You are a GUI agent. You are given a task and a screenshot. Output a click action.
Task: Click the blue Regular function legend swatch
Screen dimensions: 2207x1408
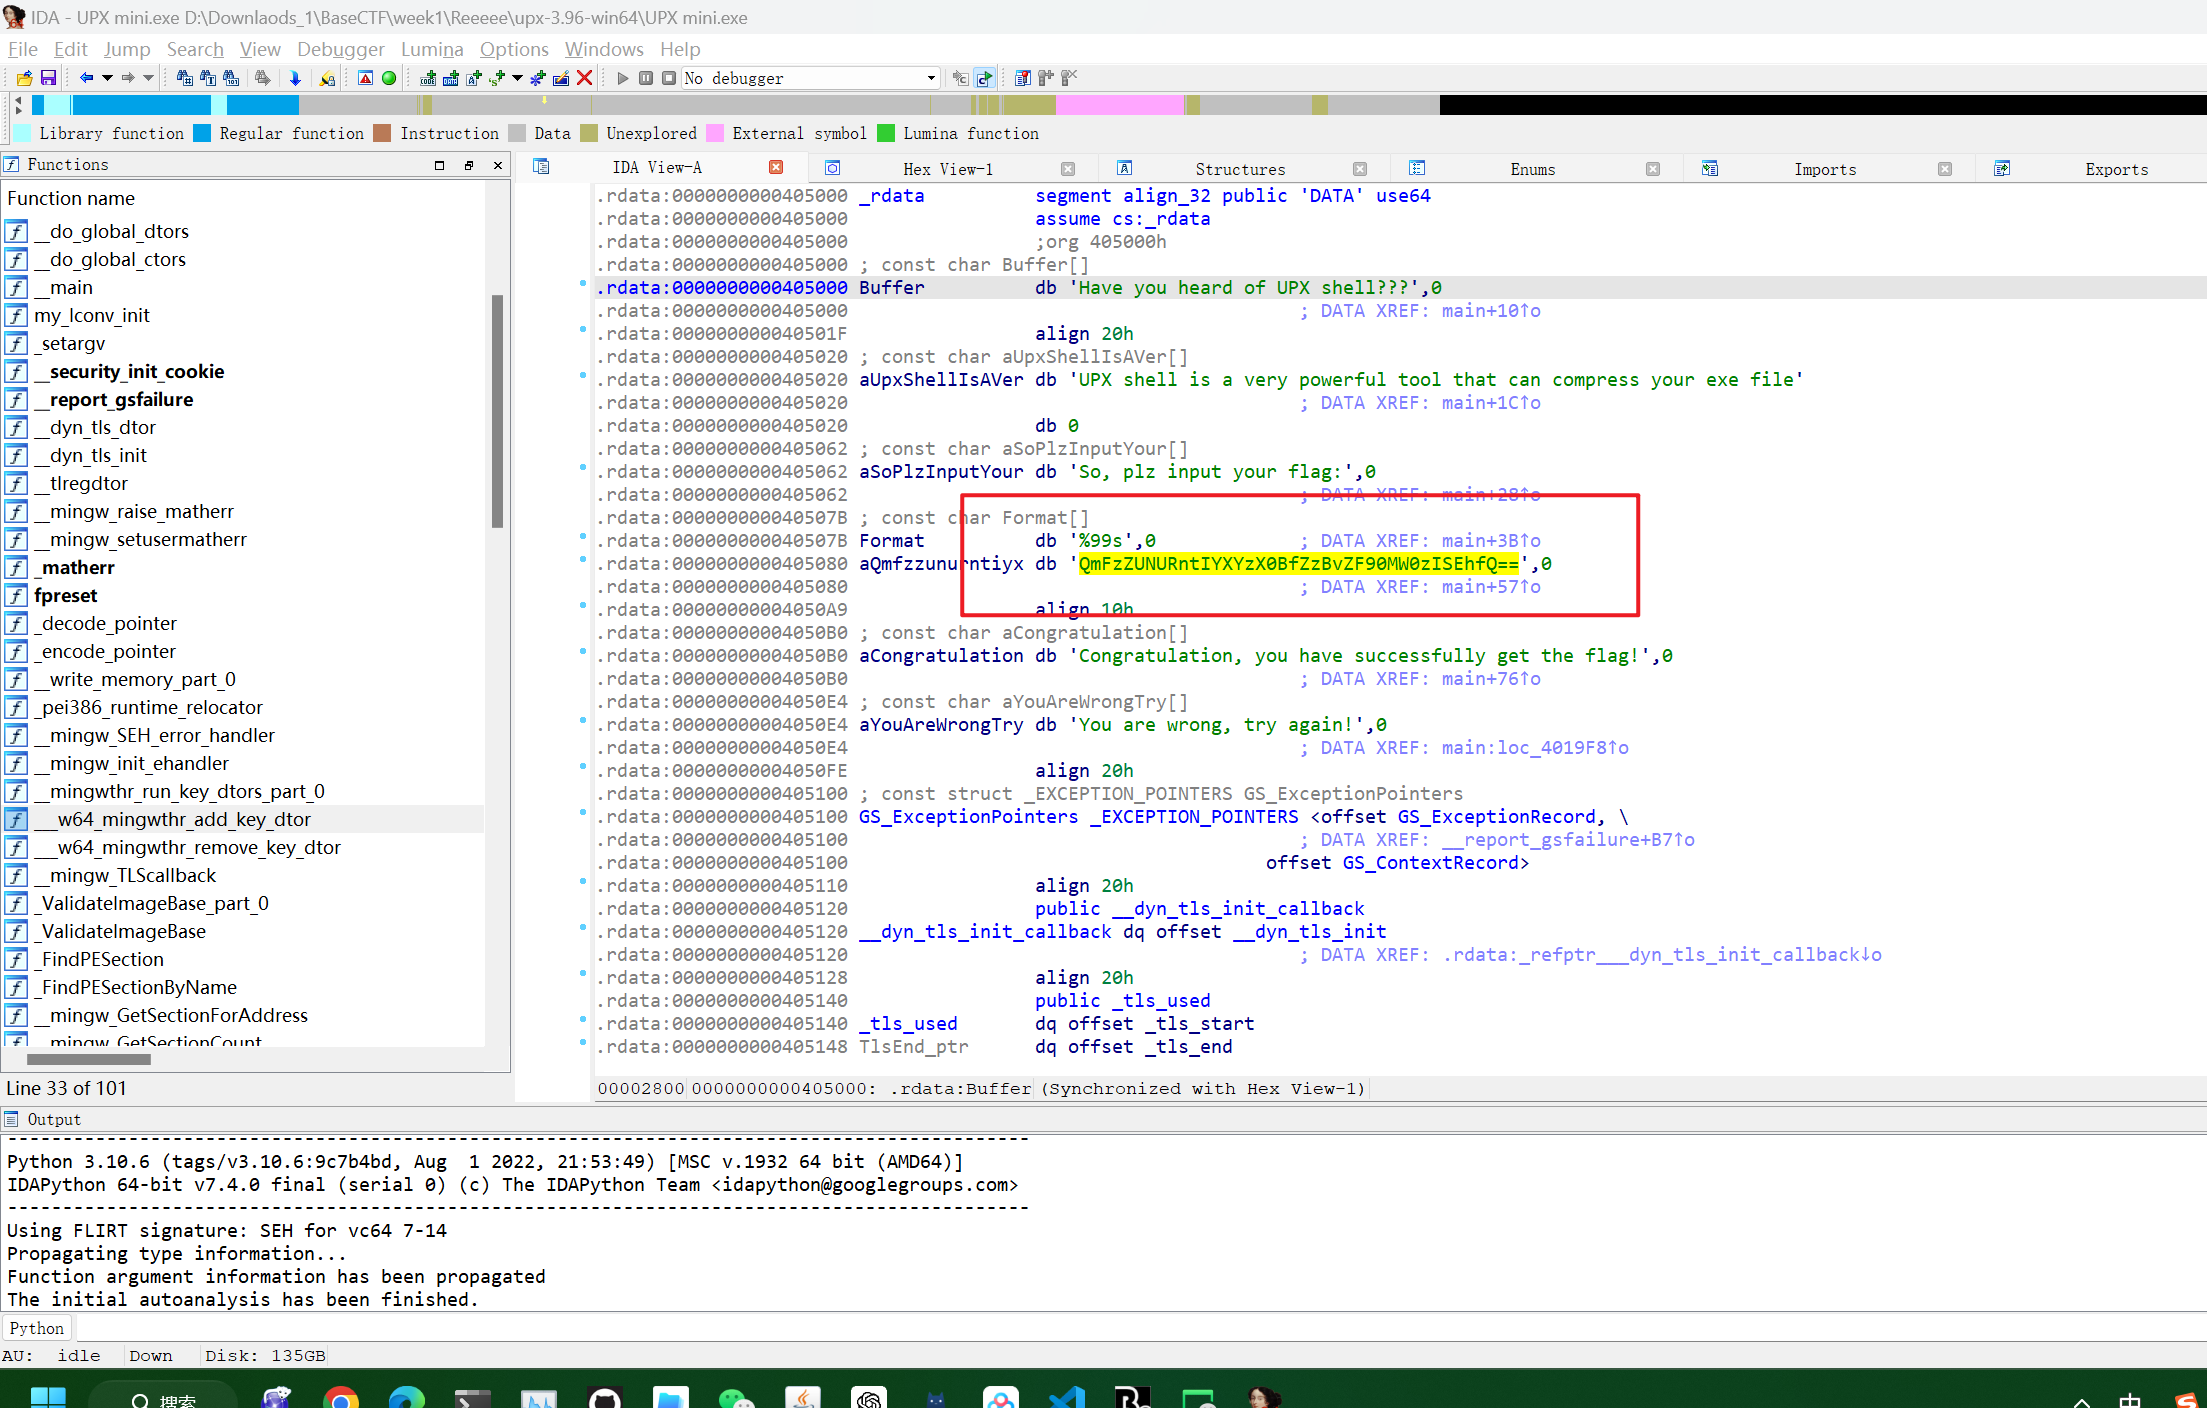(x=202, y=133)
